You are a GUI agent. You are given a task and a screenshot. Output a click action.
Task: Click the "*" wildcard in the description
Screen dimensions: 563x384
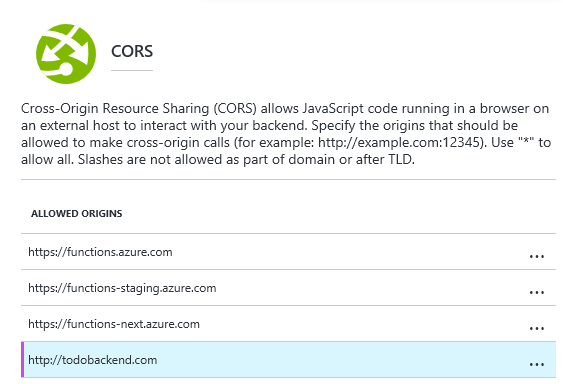527,142
